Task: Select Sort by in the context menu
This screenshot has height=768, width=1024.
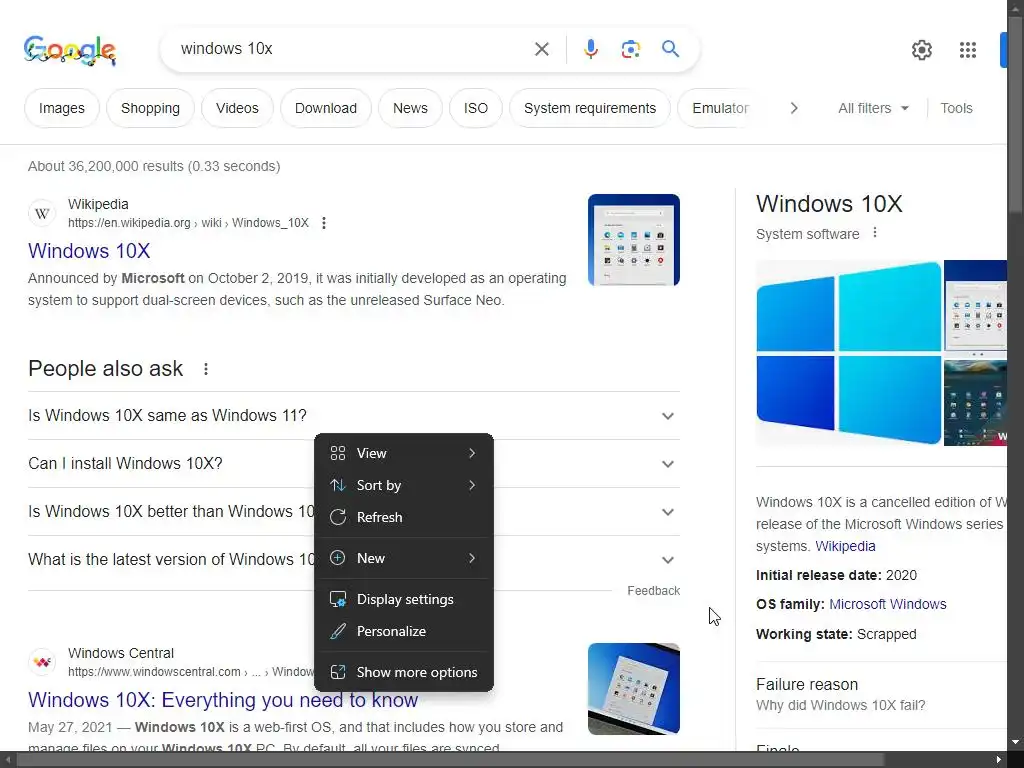Action: coord(404,485)
